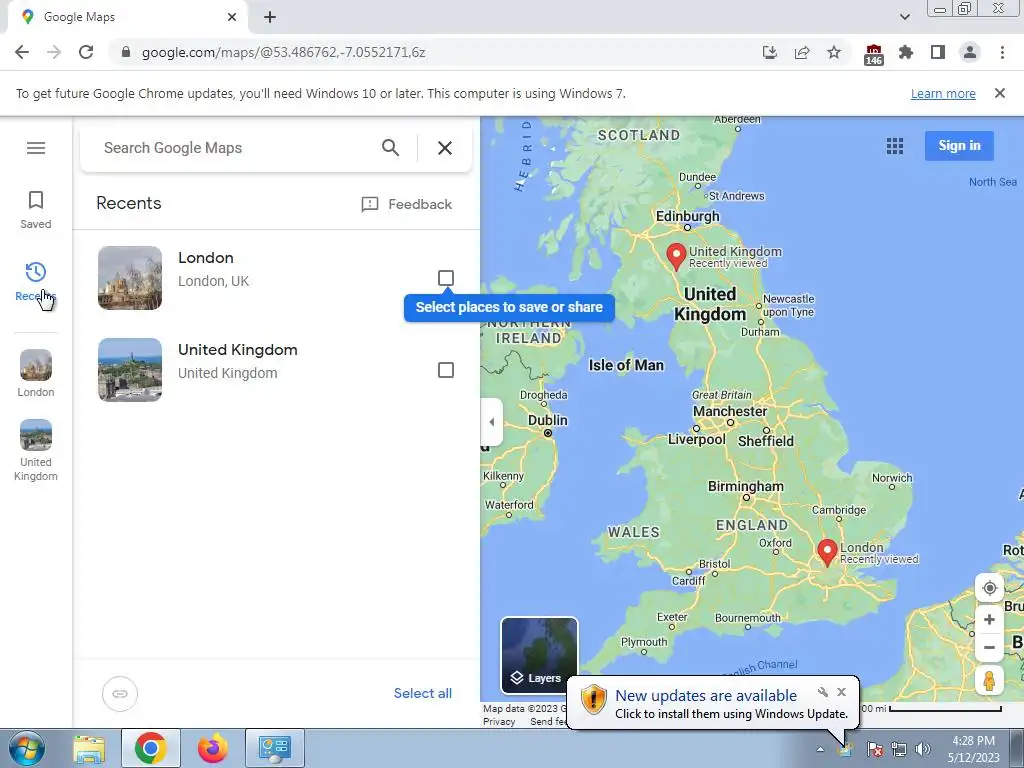Image resolution: width=1024 pixels, height=768 pixels.
Task: Open London shortcut in left sidebar
Action: pyautogui.click(x=36, y=374)
